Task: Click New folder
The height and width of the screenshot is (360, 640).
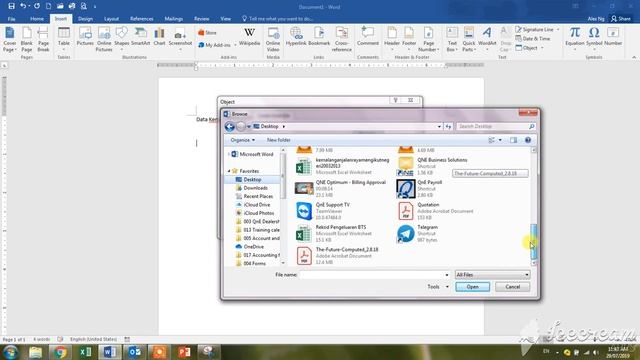Action: pos(278,140)
